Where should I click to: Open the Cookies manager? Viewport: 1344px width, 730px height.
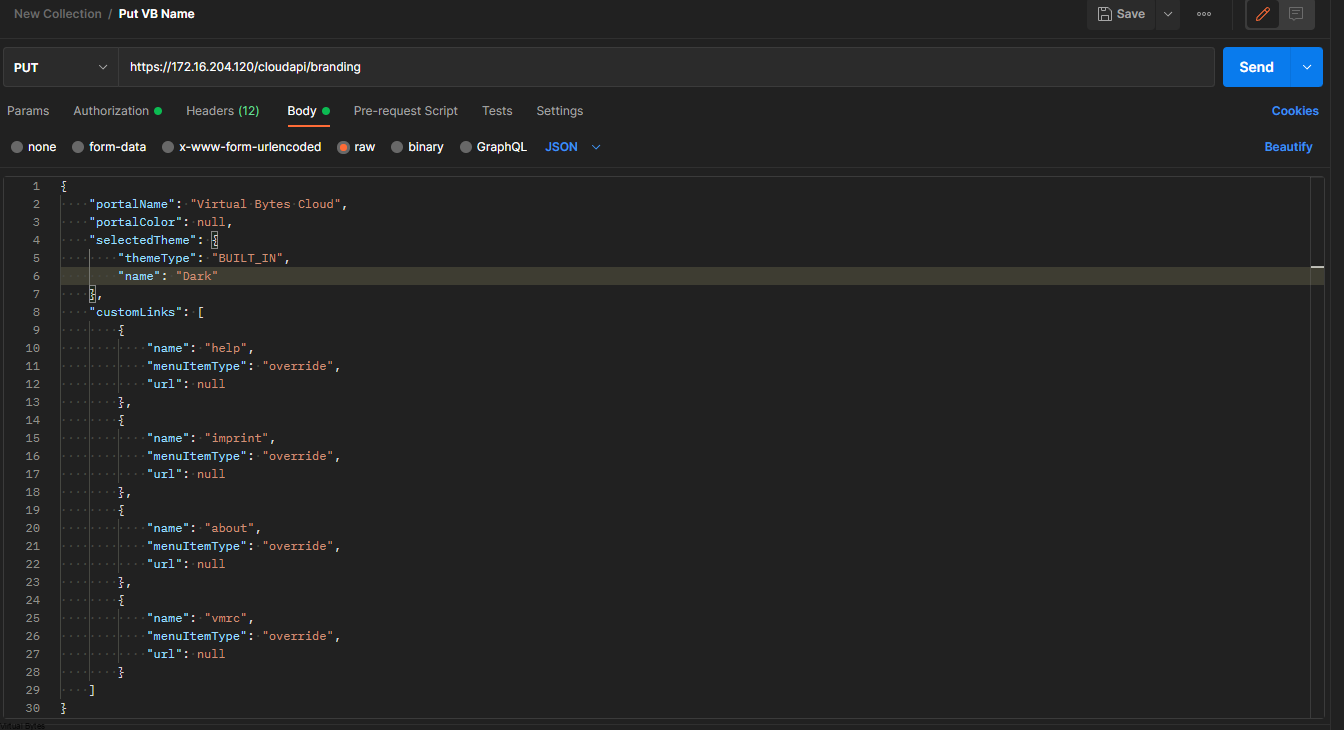(x=1295, y=111)
